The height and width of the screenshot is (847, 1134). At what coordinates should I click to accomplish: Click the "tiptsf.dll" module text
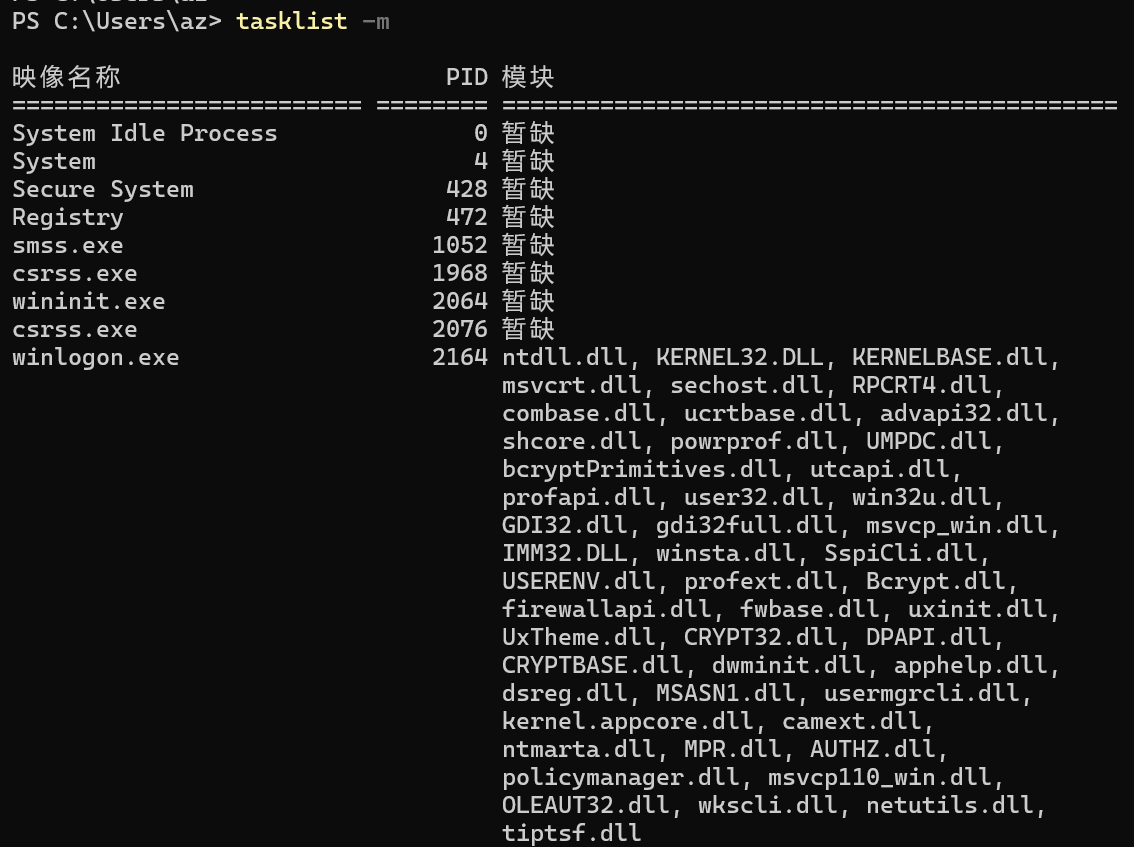571,833
